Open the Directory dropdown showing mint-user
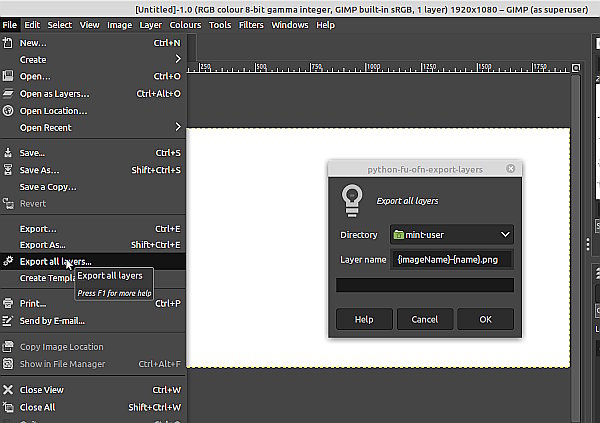This screenshot has width=600, height=423. 452,235
